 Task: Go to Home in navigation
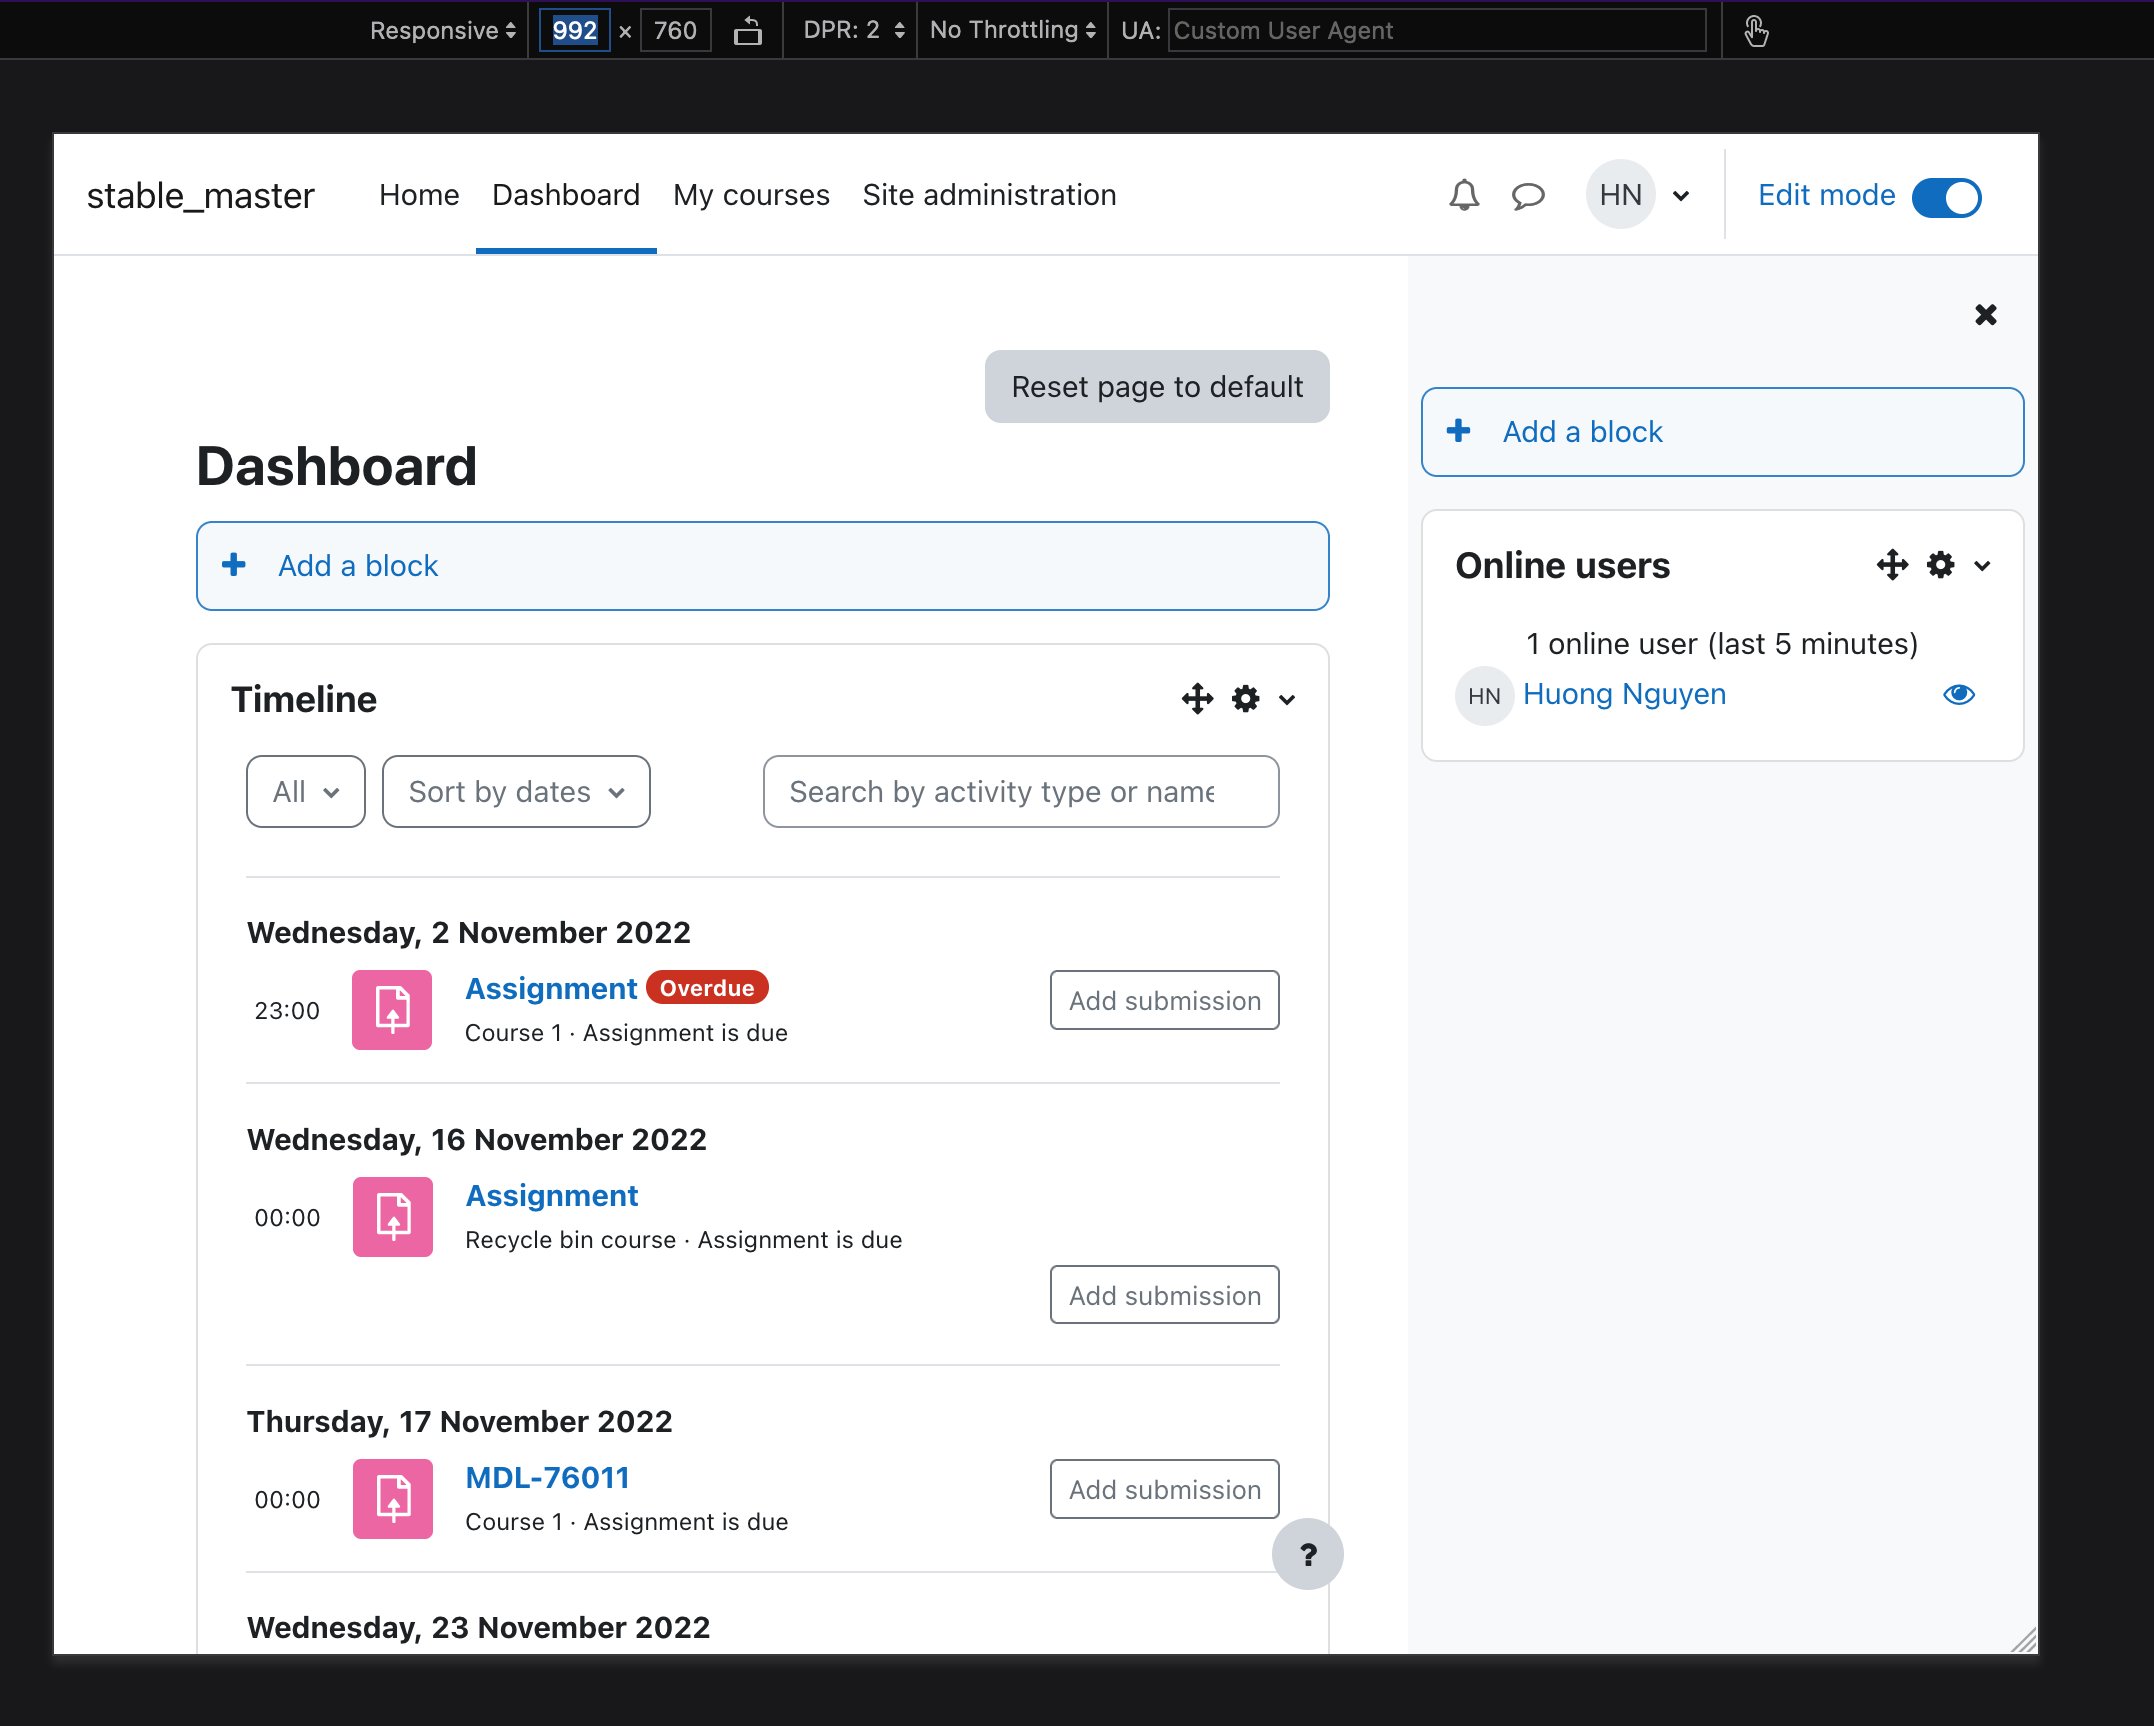tap(419, 195)
